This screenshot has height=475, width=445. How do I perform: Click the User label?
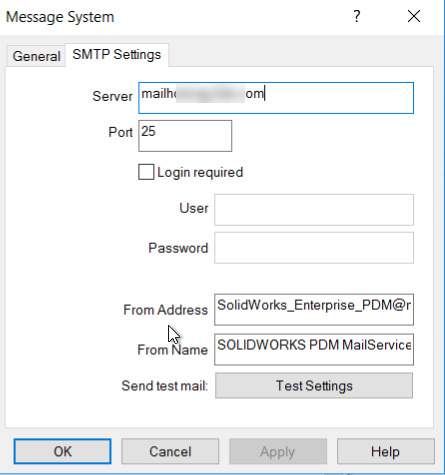point(194,208)
